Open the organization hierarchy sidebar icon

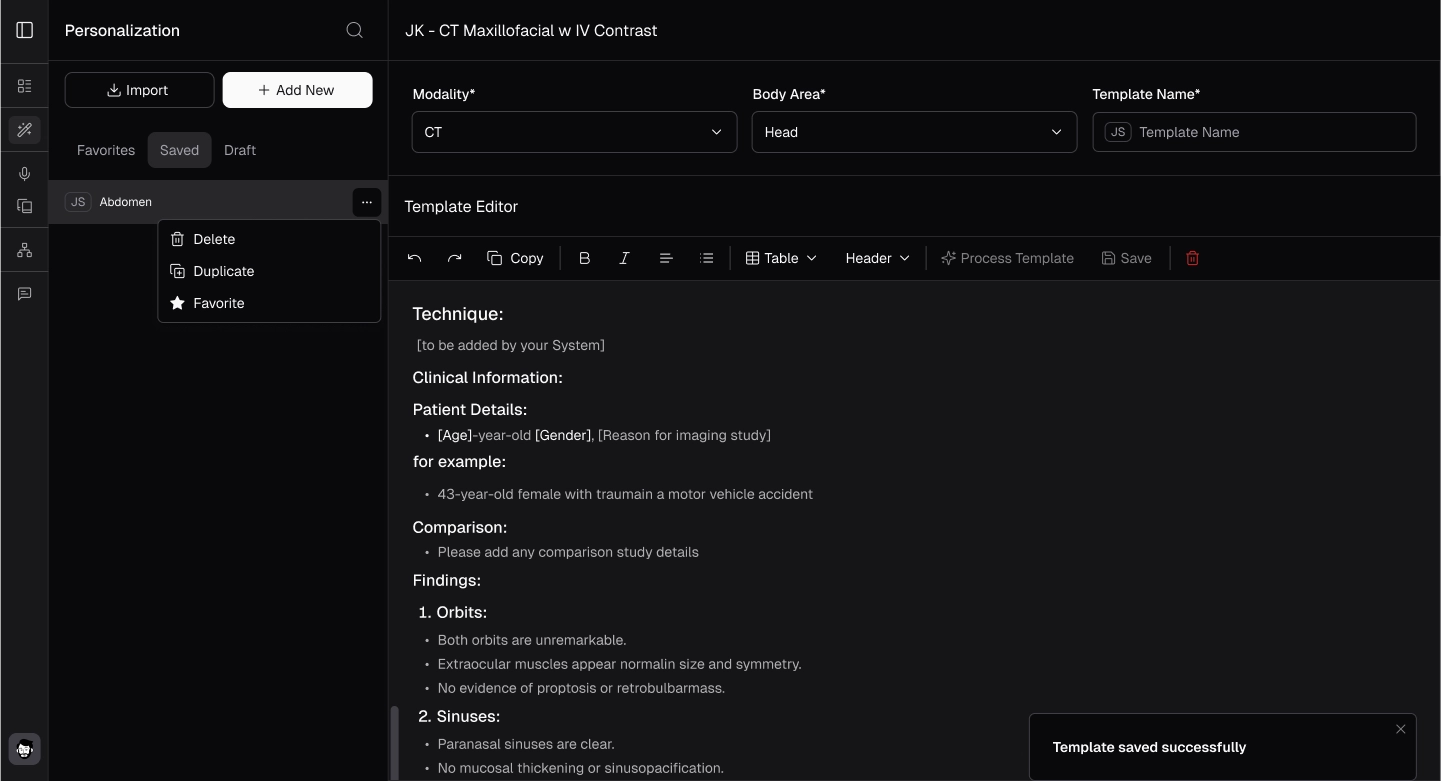(25, 250)
